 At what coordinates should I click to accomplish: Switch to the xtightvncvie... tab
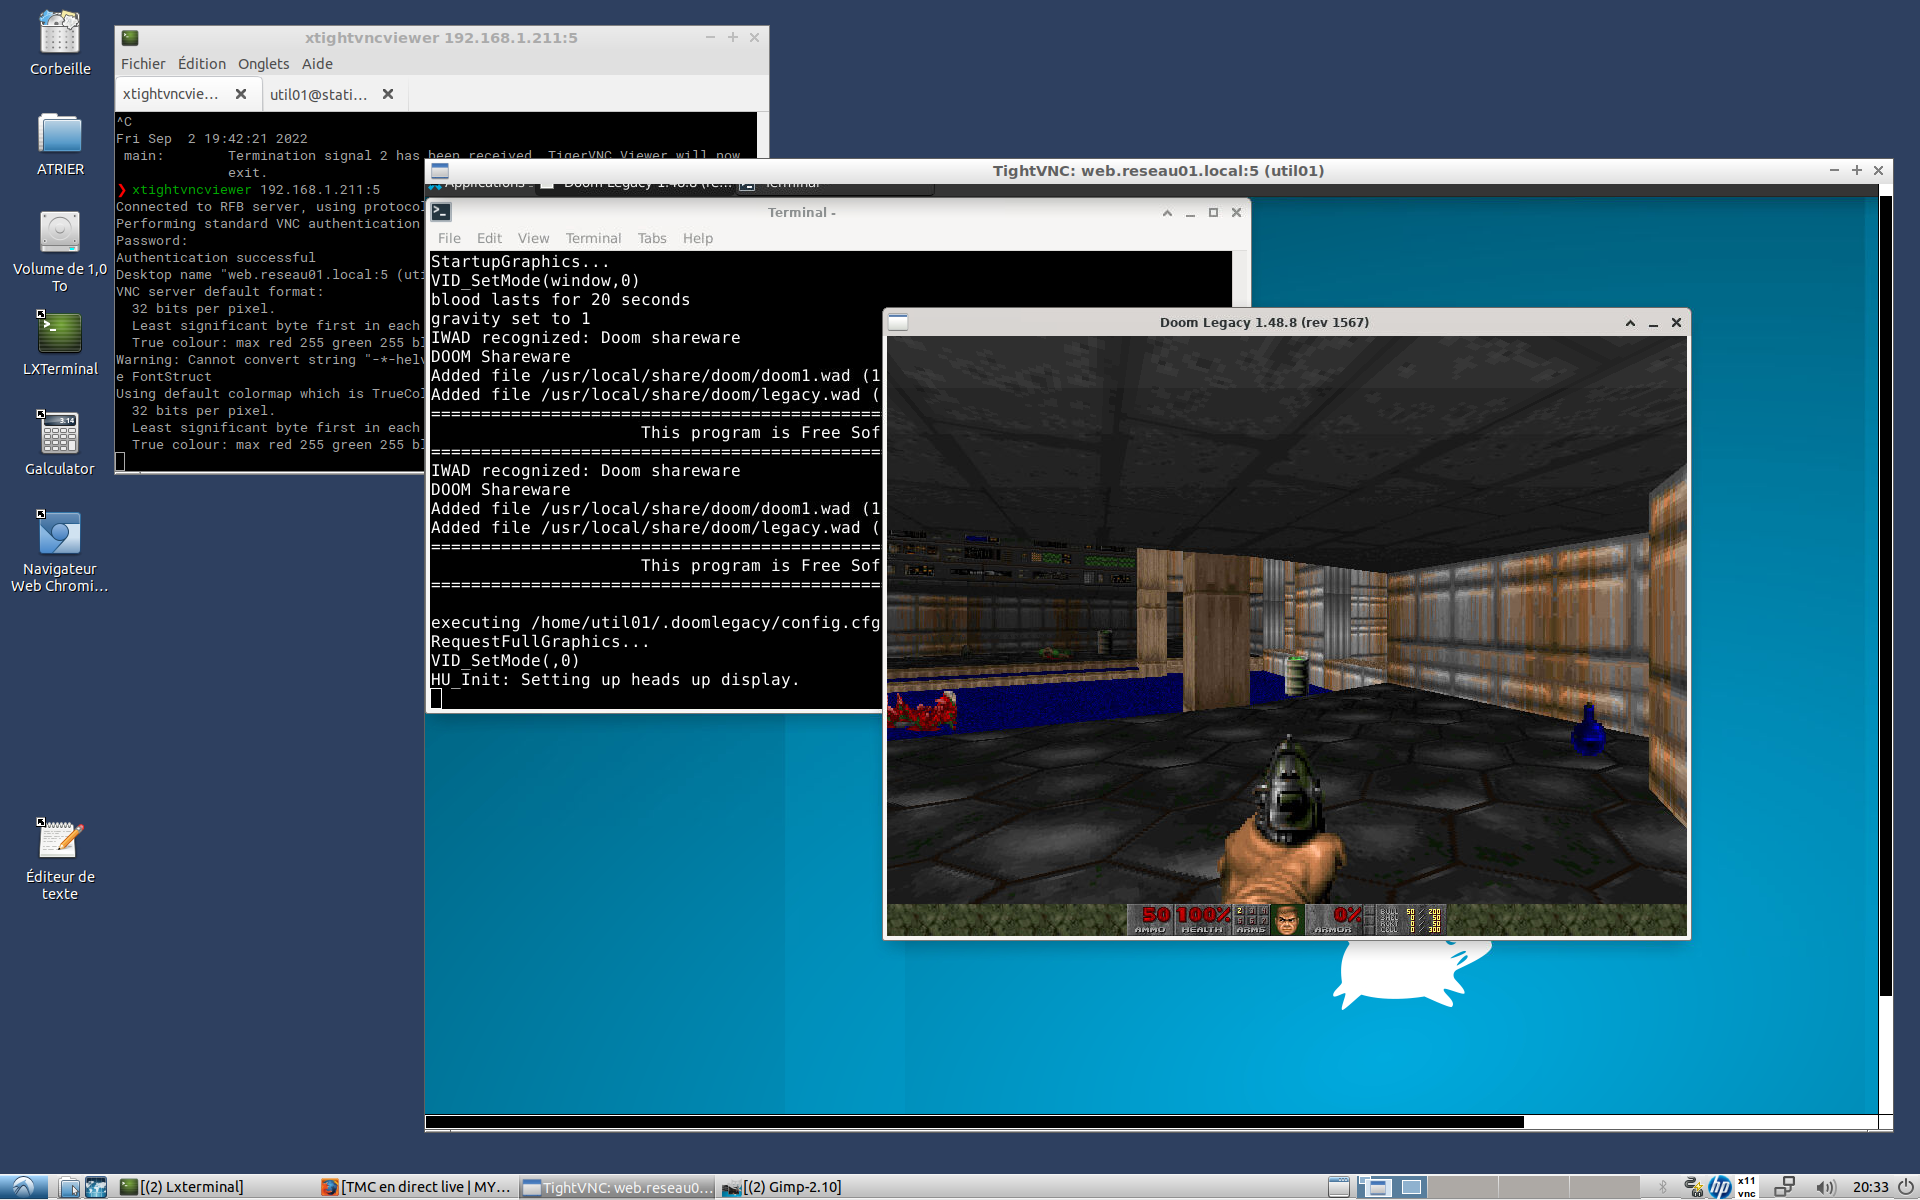click(x=171, y=94)
